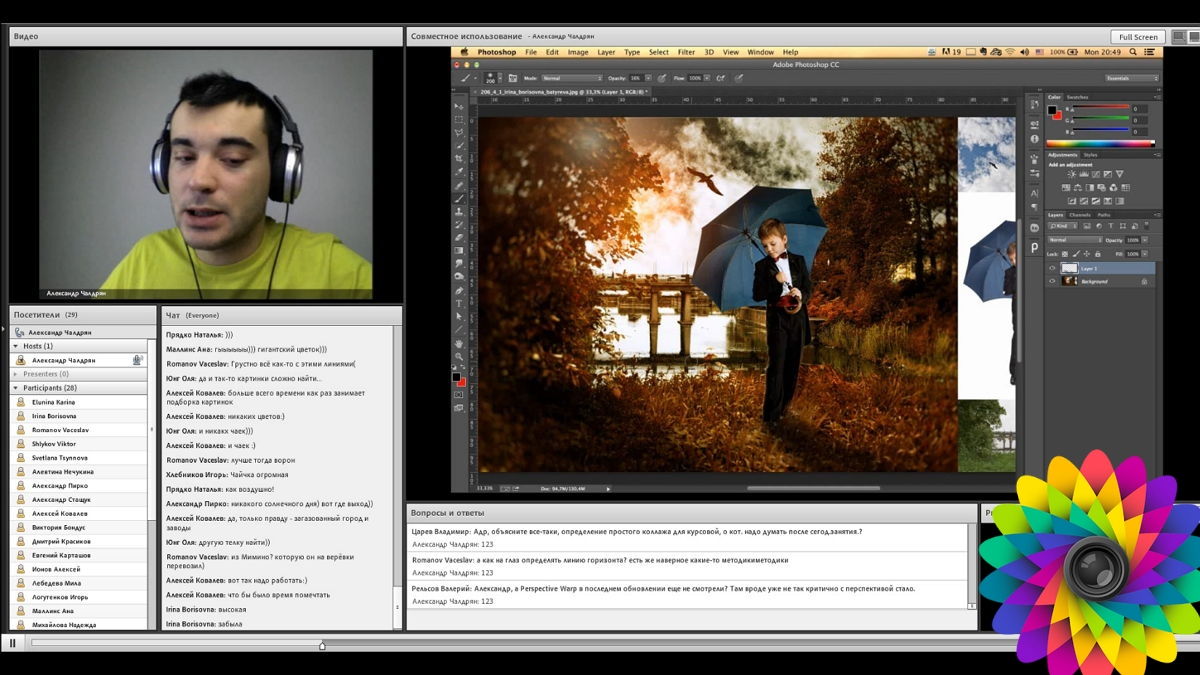Open the Filter menu
This screenshot has width=1200, height=675.
coord(686,52)
